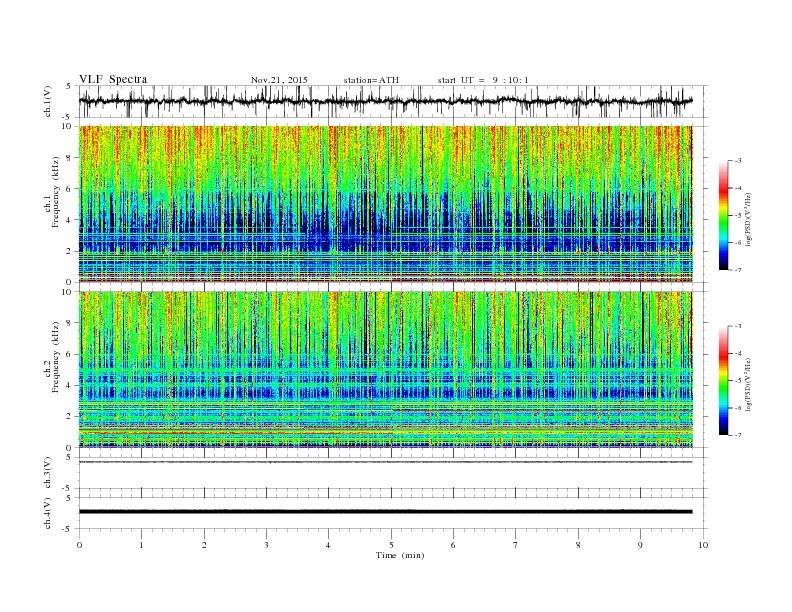
Task: Click the "2" kHz tick on ch.2 frequency axis
Action: click(69, 416)
